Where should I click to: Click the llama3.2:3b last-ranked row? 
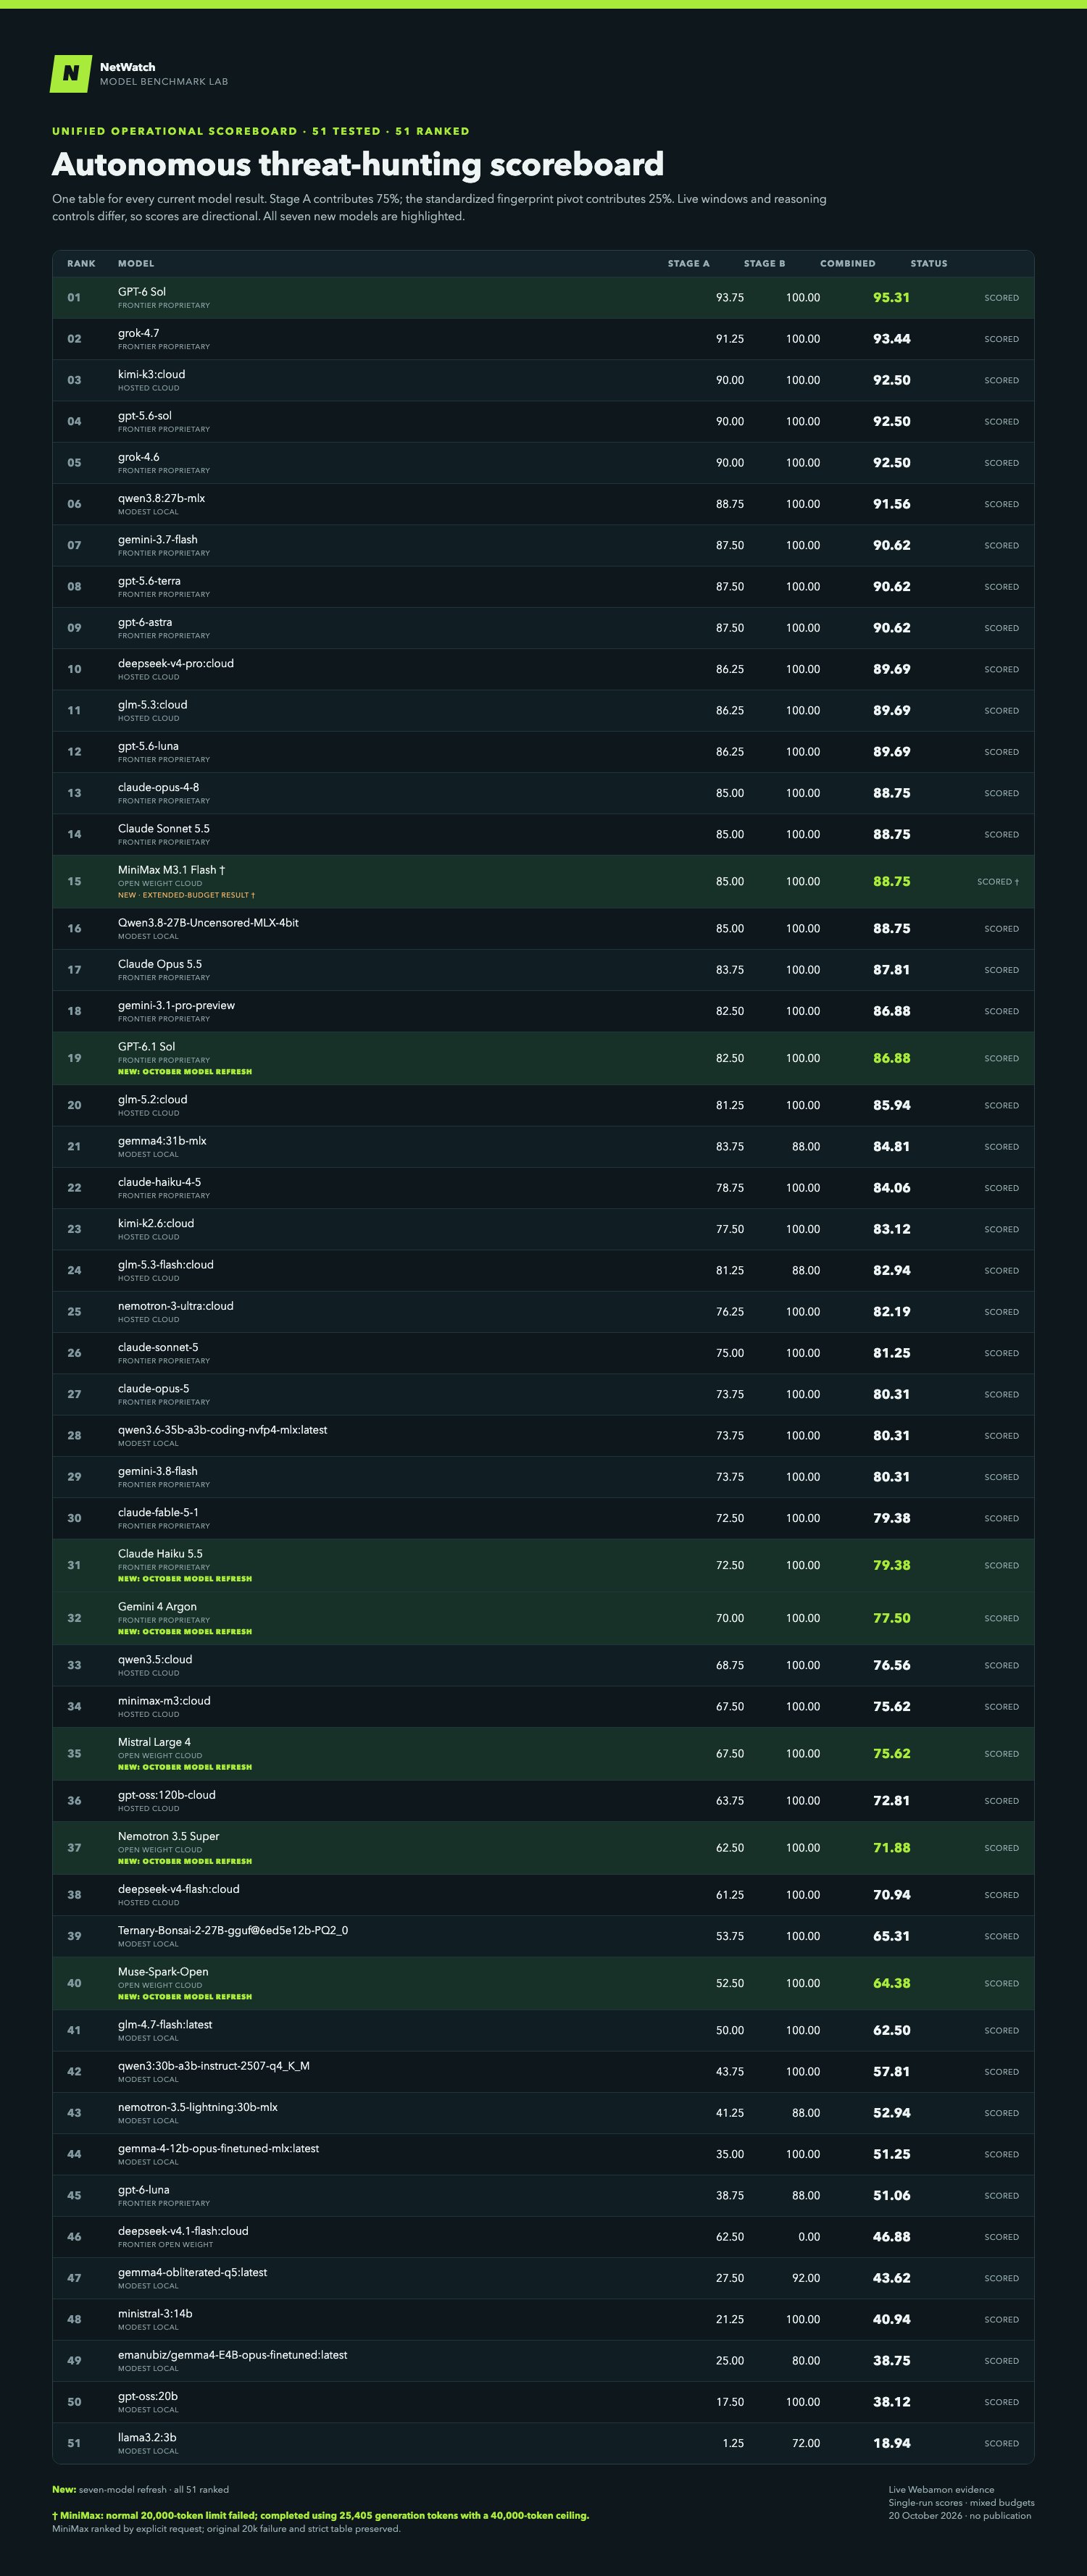pyautogui.click(x=543, y=2443)
